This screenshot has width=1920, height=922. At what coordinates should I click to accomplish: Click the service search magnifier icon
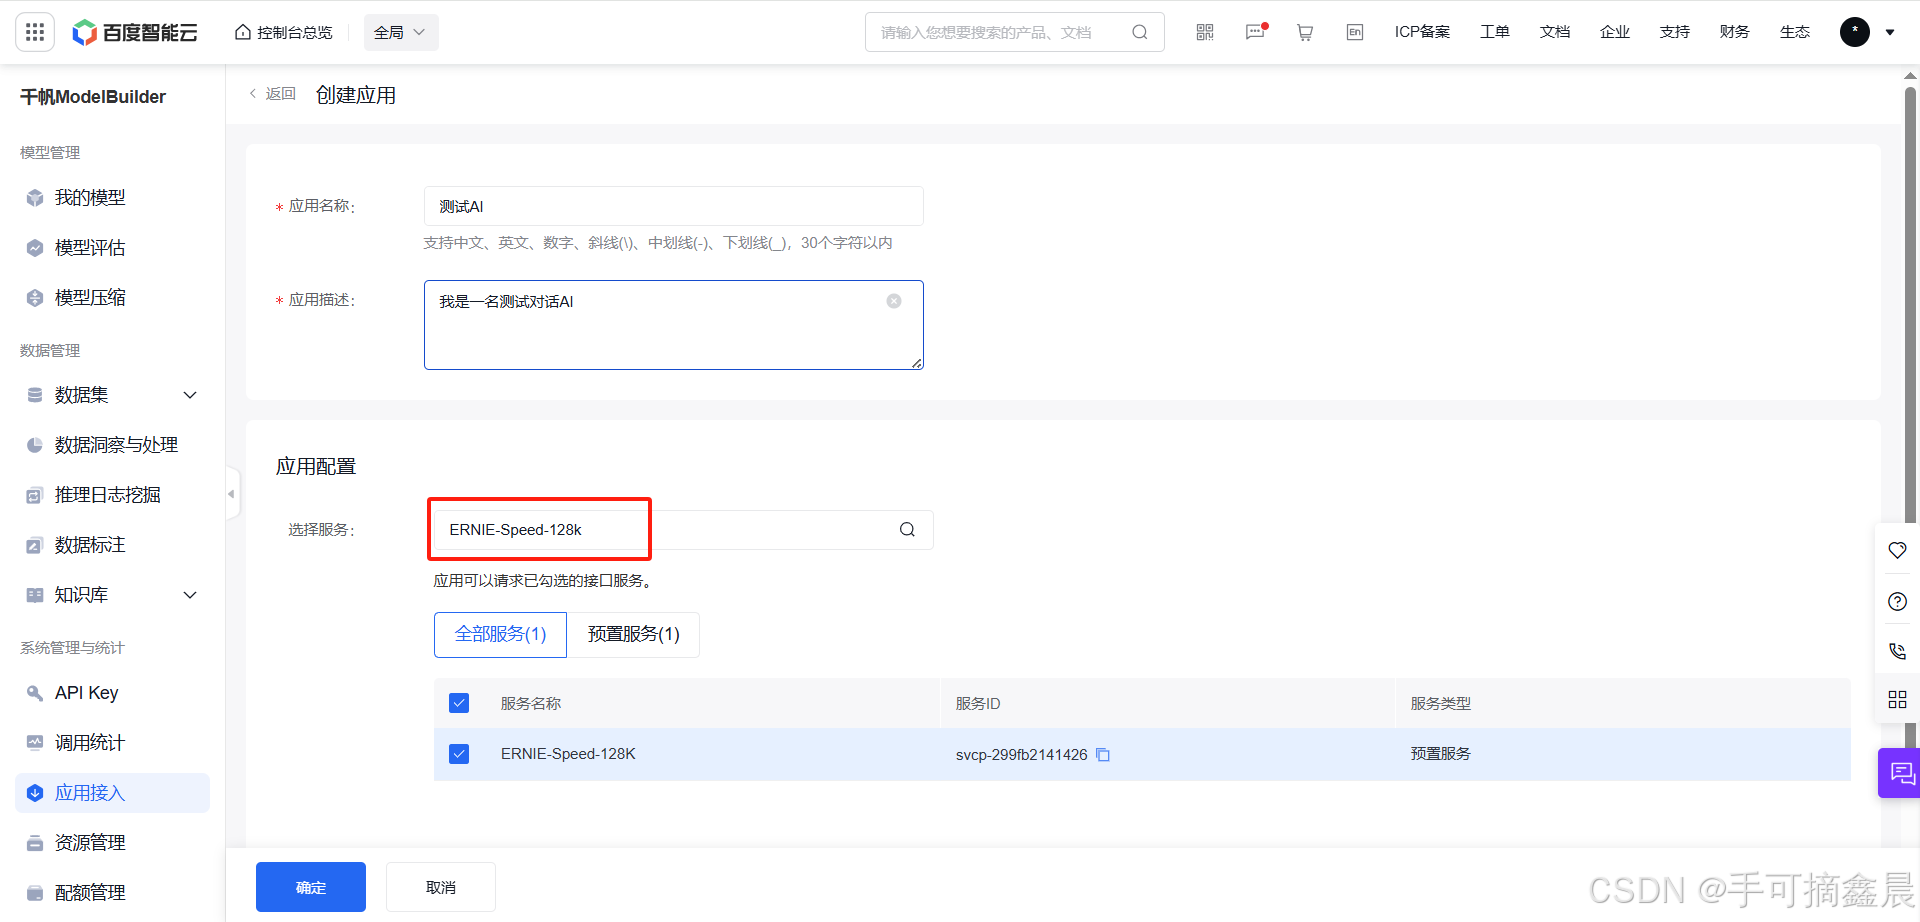click(907, 530)
